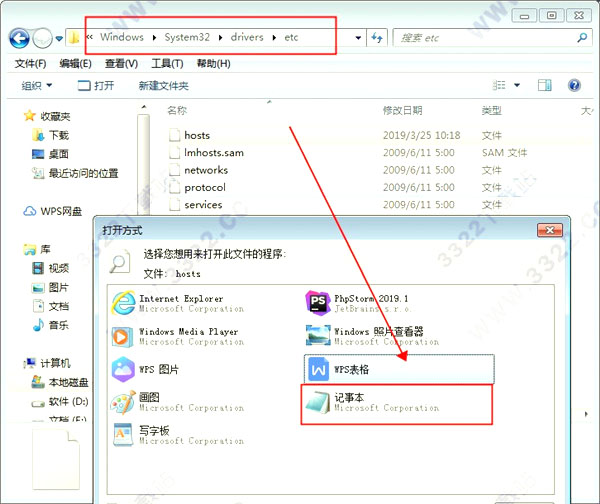Open the 文件(F) menu
600x504 pixels.
[30, 64]
